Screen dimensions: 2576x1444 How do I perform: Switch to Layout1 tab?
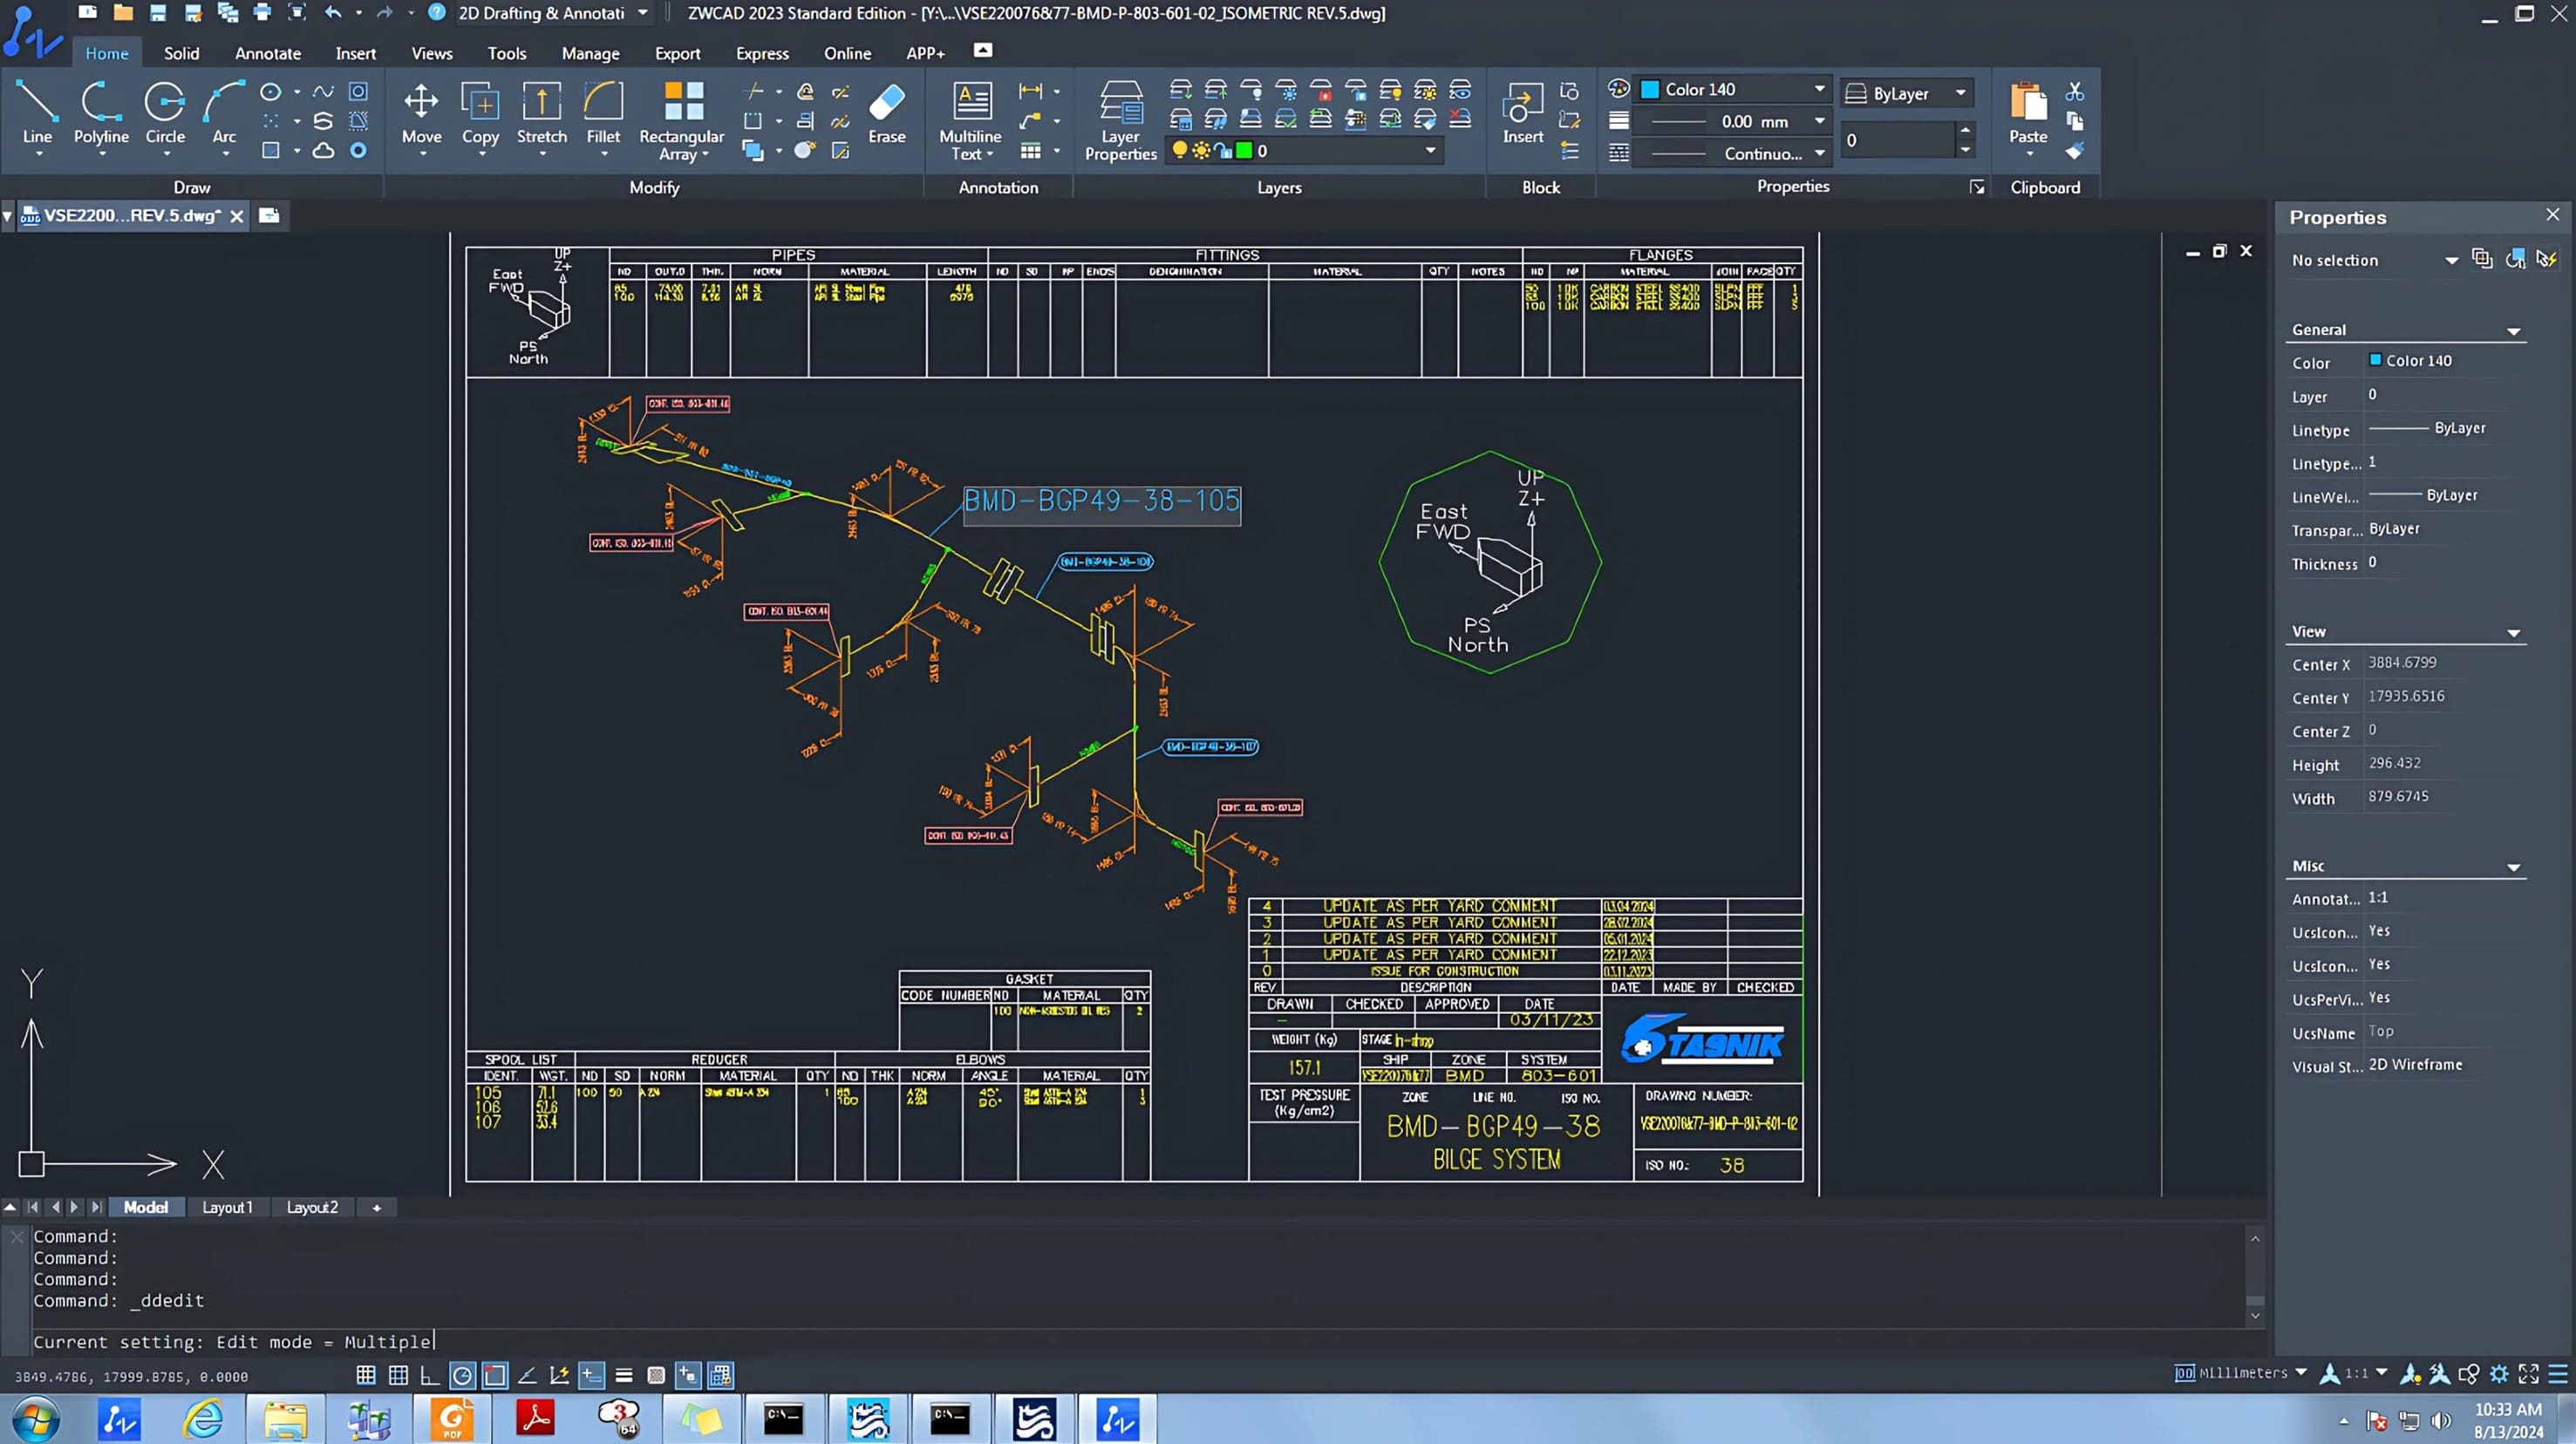click(227, 1205)
